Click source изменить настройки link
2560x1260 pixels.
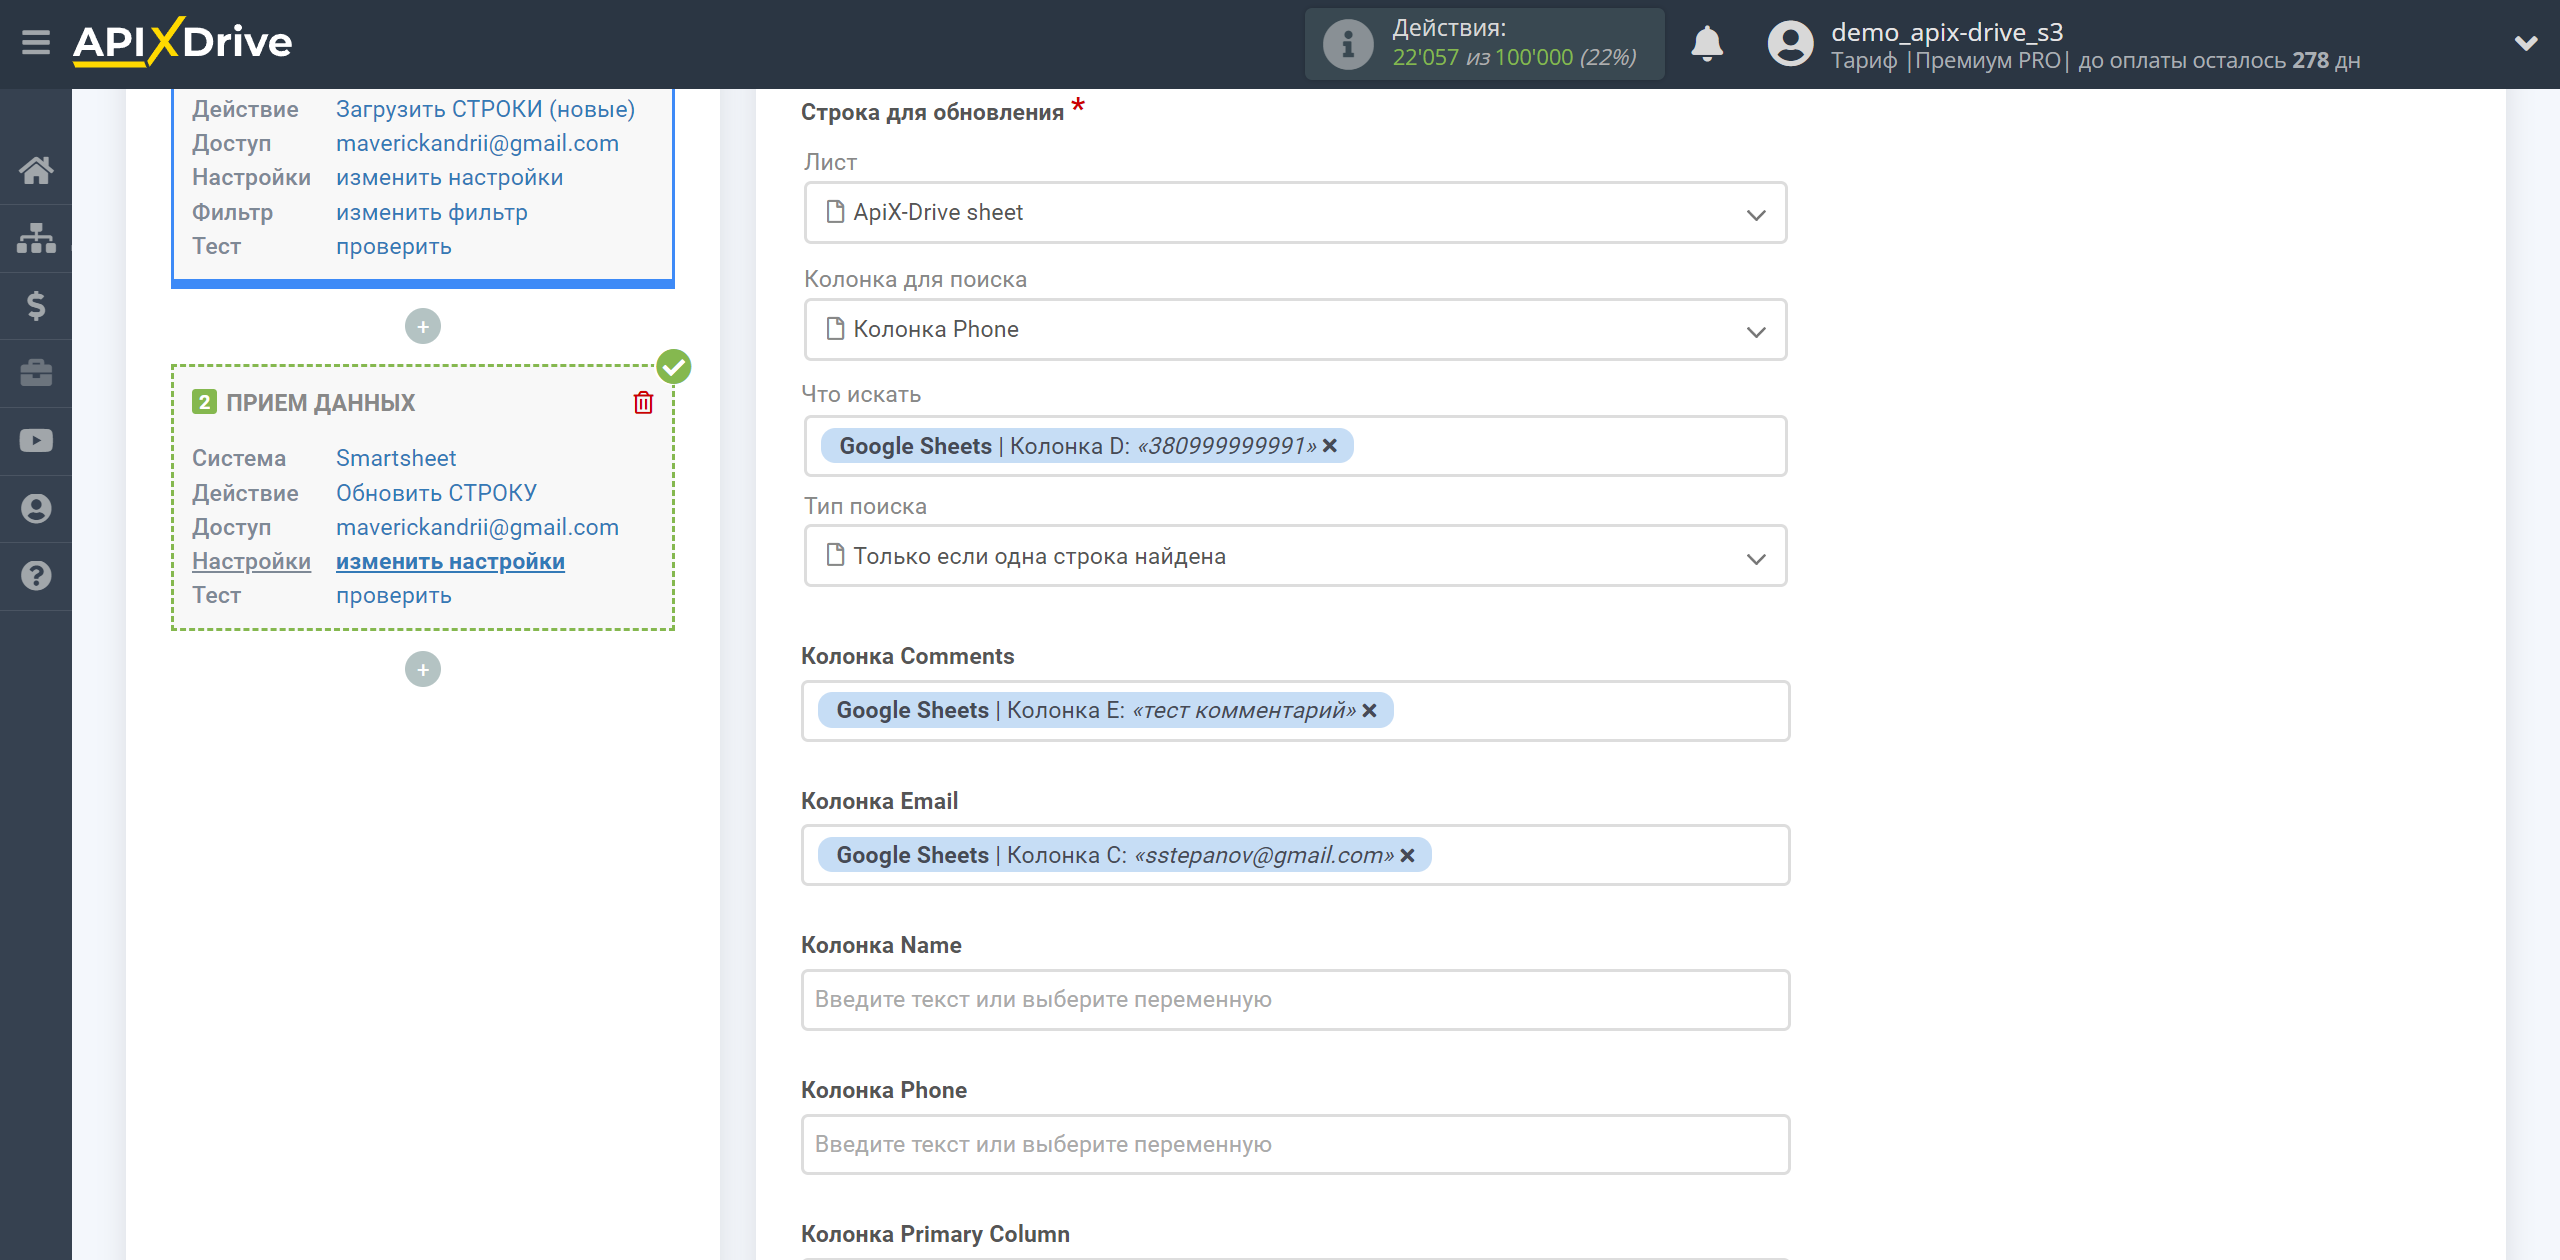pyautogui.click(x=449, y=177)
